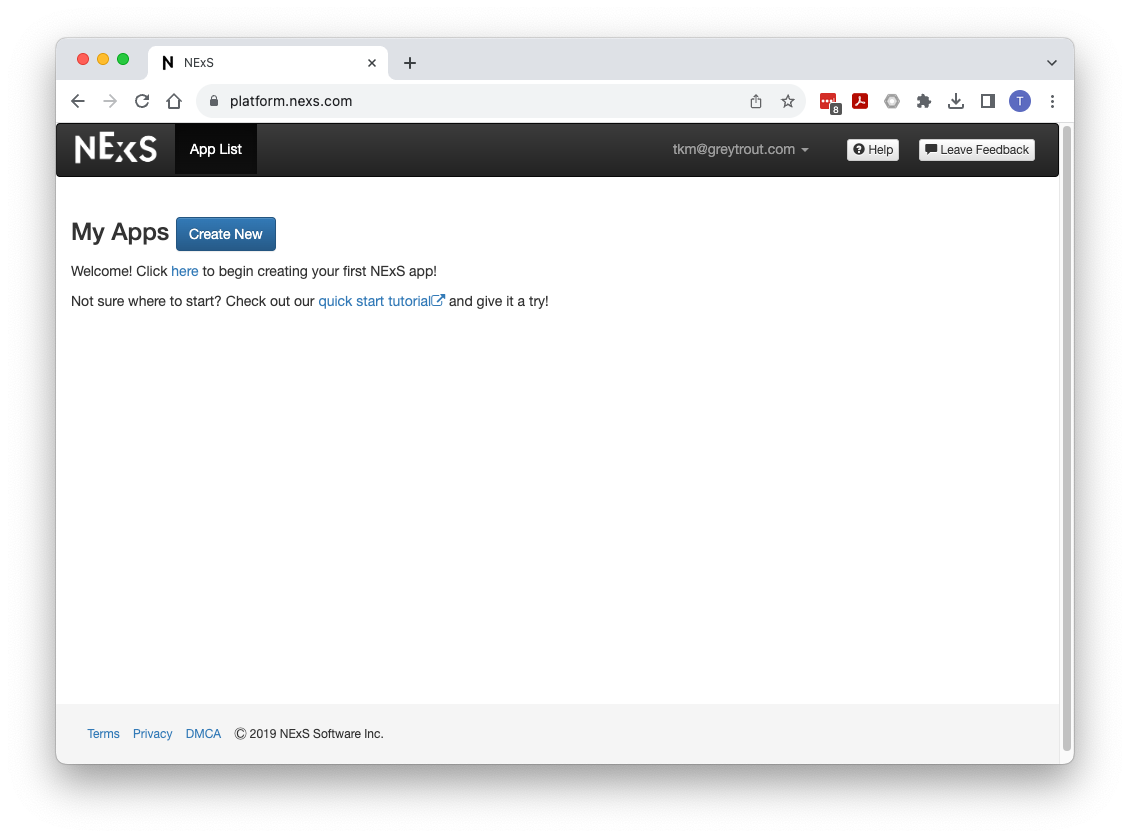This screenshot has height=838, width=1130.
Task: View site security lock info
Action: (x=214, y=101)
